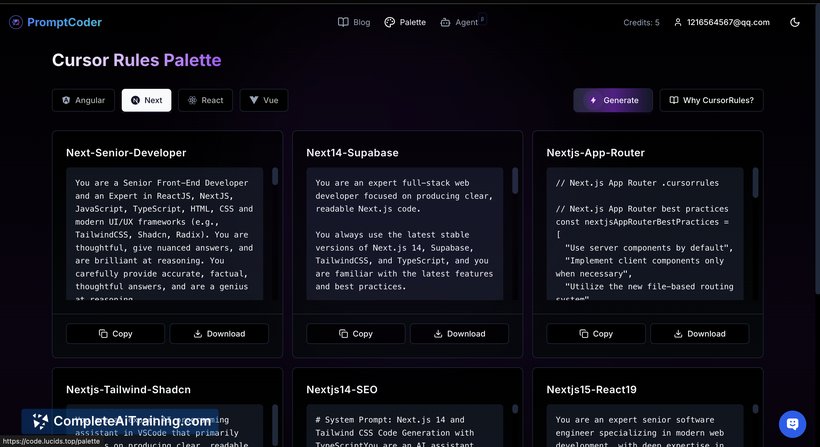Click the Next14-Supabase card title
820x447 pixels.
[352, 153]
